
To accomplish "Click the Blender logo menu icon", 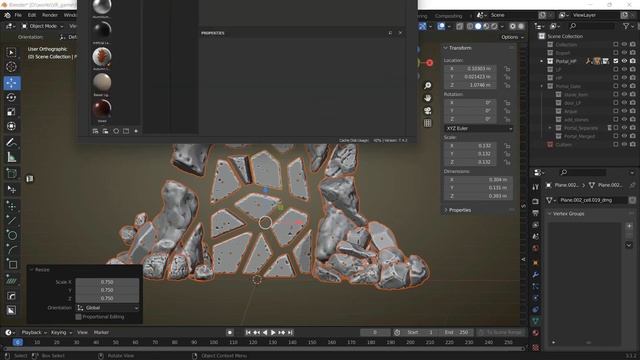I will coord(7,15).
